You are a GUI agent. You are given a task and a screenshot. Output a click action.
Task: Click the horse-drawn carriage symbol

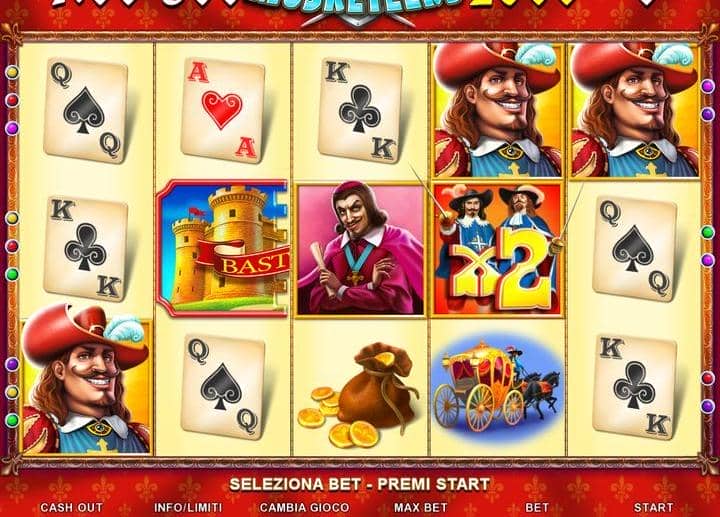tap(496, 386)
